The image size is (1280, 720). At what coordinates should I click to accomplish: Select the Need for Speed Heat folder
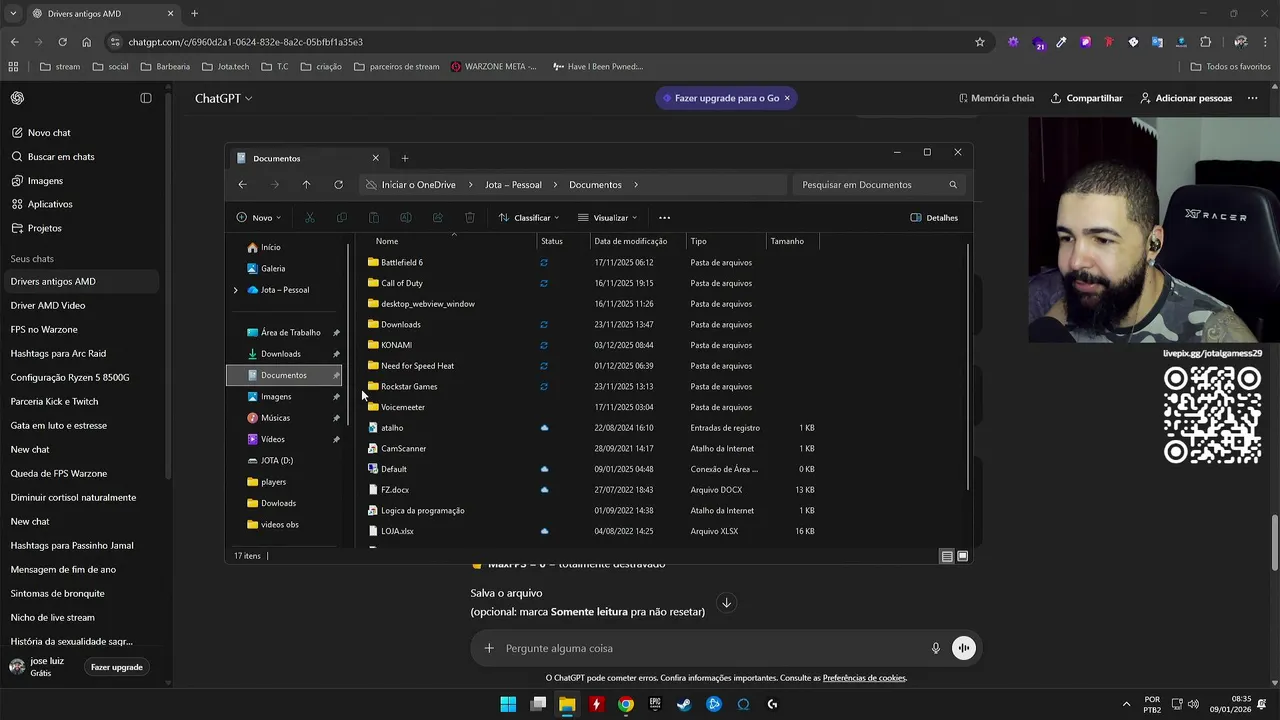411,366
